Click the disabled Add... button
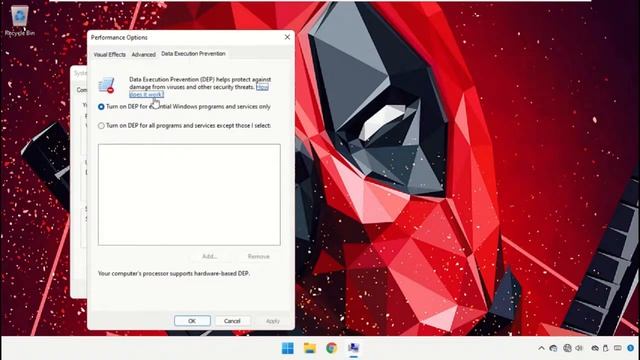Viewport: 640px width, 360px height. (x=210, y=256)
